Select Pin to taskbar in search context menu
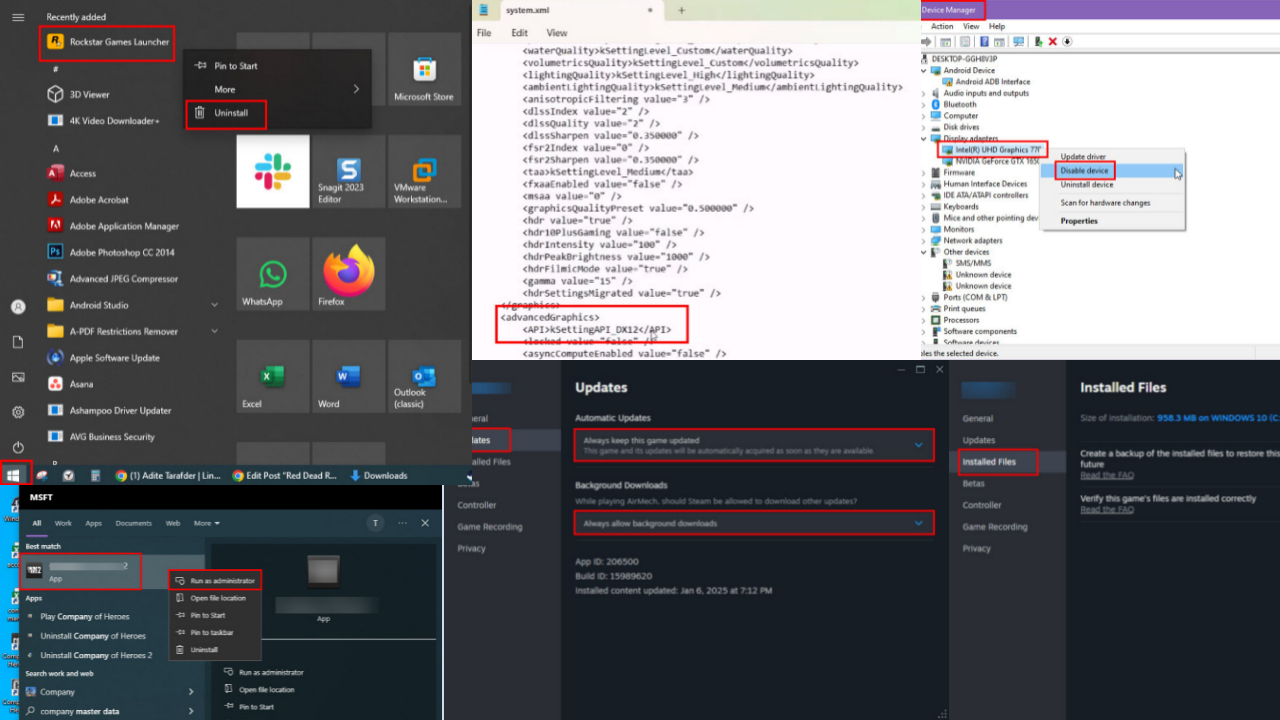 pyautogui.click(x=211, y=632)
